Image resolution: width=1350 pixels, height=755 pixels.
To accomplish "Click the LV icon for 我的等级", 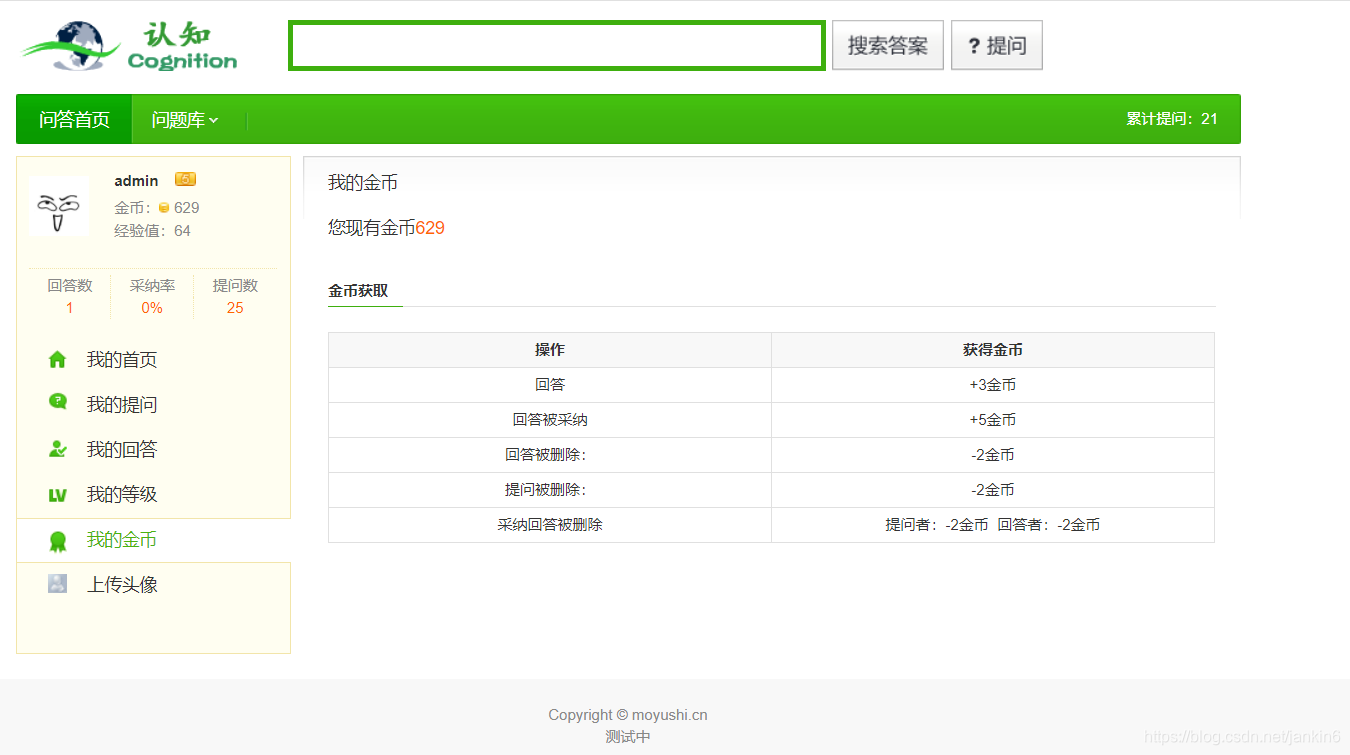I will tap(58, 494).
